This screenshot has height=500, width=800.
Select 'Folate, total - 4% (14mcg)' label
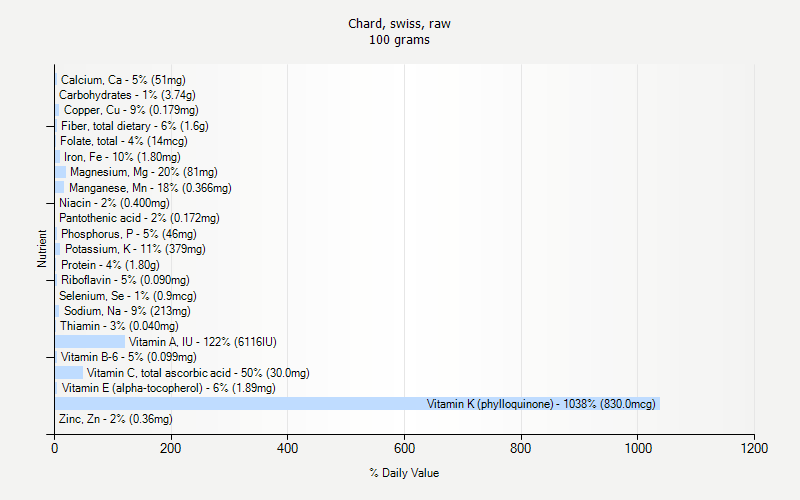coord(123,141)
